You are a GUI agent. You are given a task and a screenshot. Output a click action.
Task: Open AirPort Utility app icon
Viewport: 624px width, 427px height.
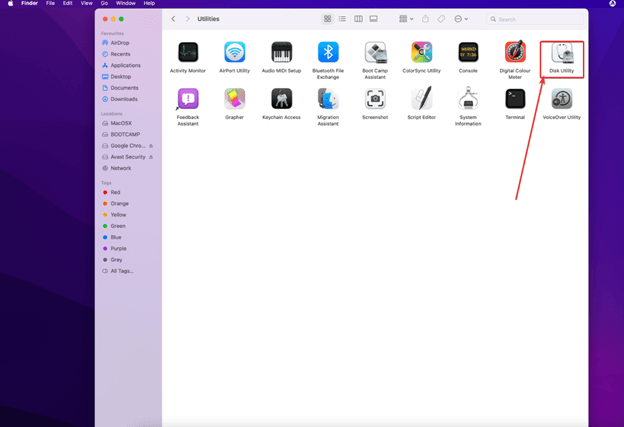(x=234, y=52)
